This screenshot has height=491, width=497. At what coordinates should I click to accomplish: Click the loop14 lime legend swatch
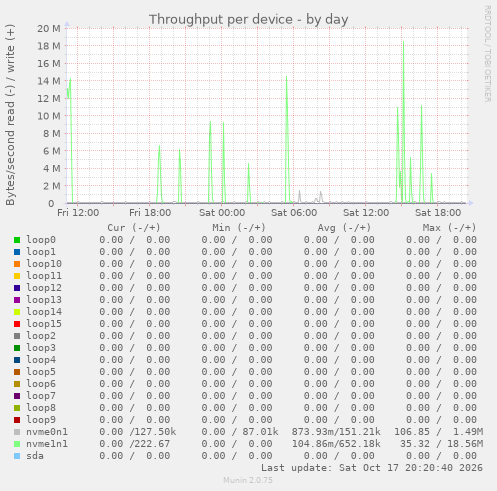pos(17,312)
